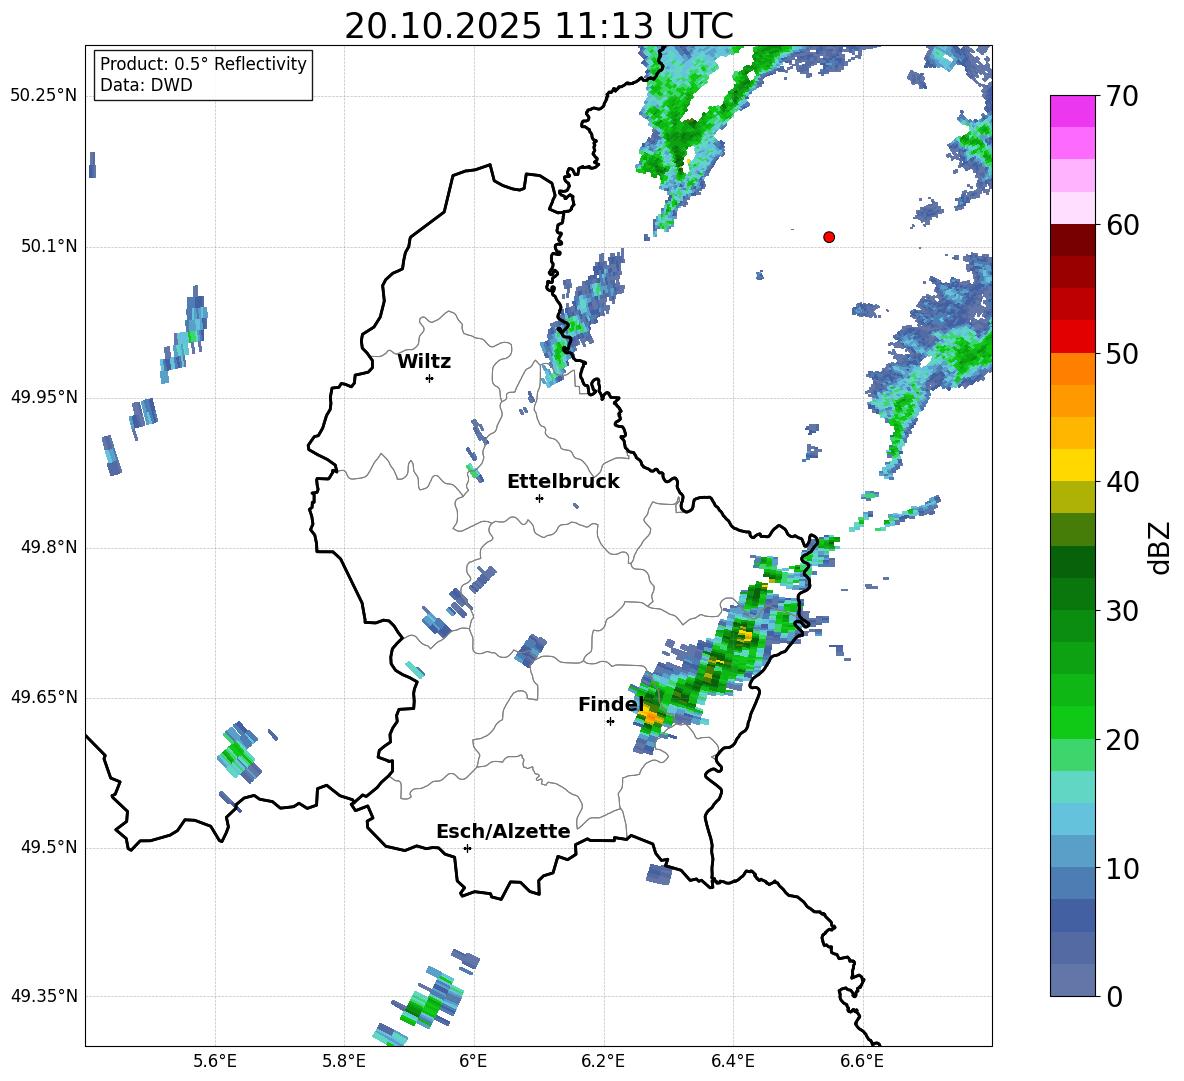Click the 30 tick on the colorbar
1184x1081 pixels.
click(x=1123, y=611)
